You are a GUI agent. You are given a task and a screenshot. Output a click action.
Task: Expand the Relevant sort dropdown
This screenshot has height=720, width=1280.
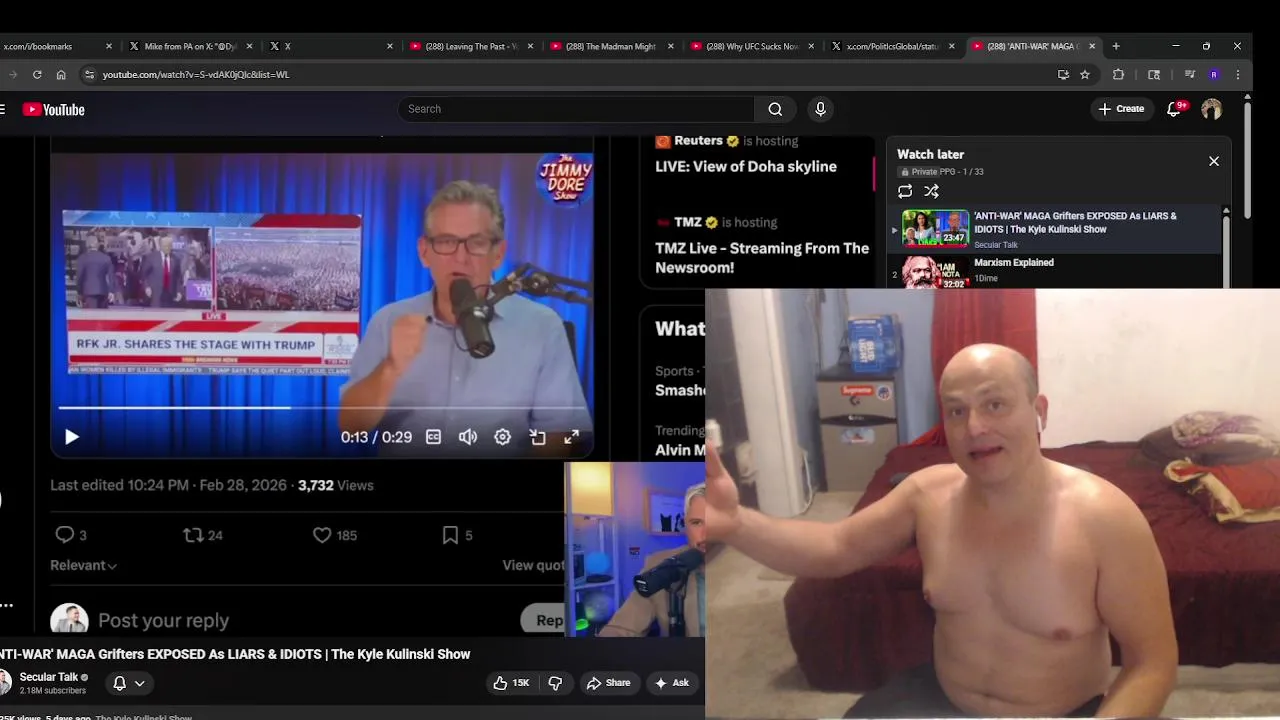point(84,565)
